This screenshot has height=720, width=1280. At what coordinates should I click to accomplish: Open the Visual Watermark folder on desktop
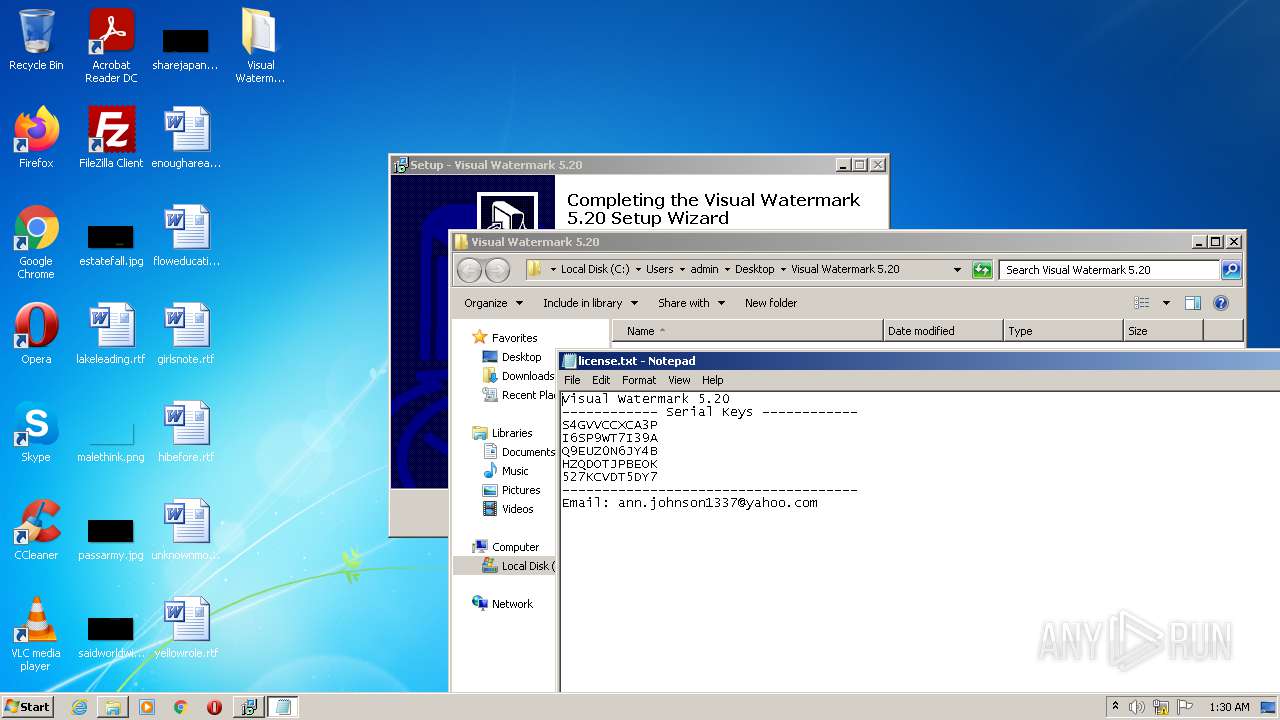[260, 46]
